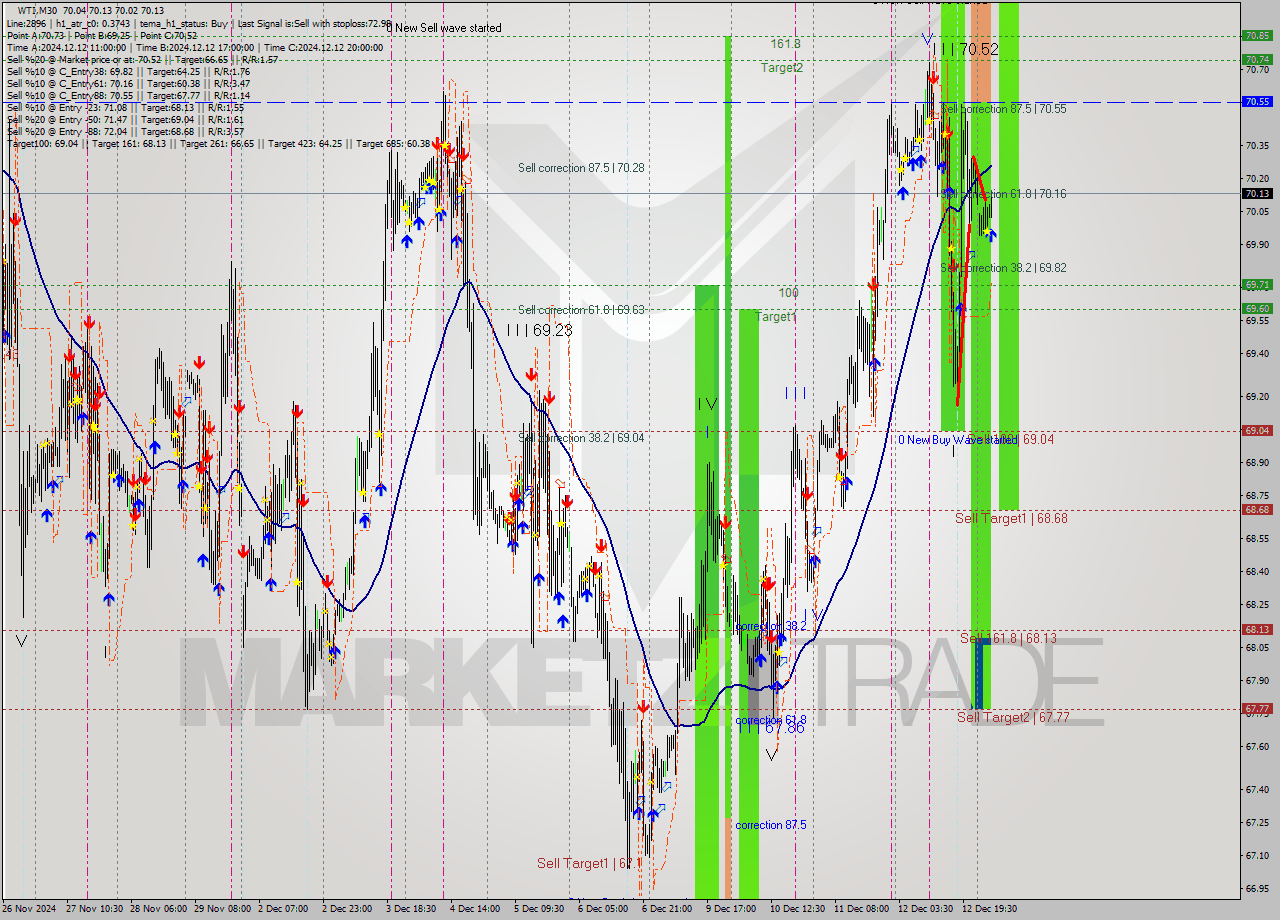Click the 'Sell correction 38.2 | 69.82' label

(1003, 268)
